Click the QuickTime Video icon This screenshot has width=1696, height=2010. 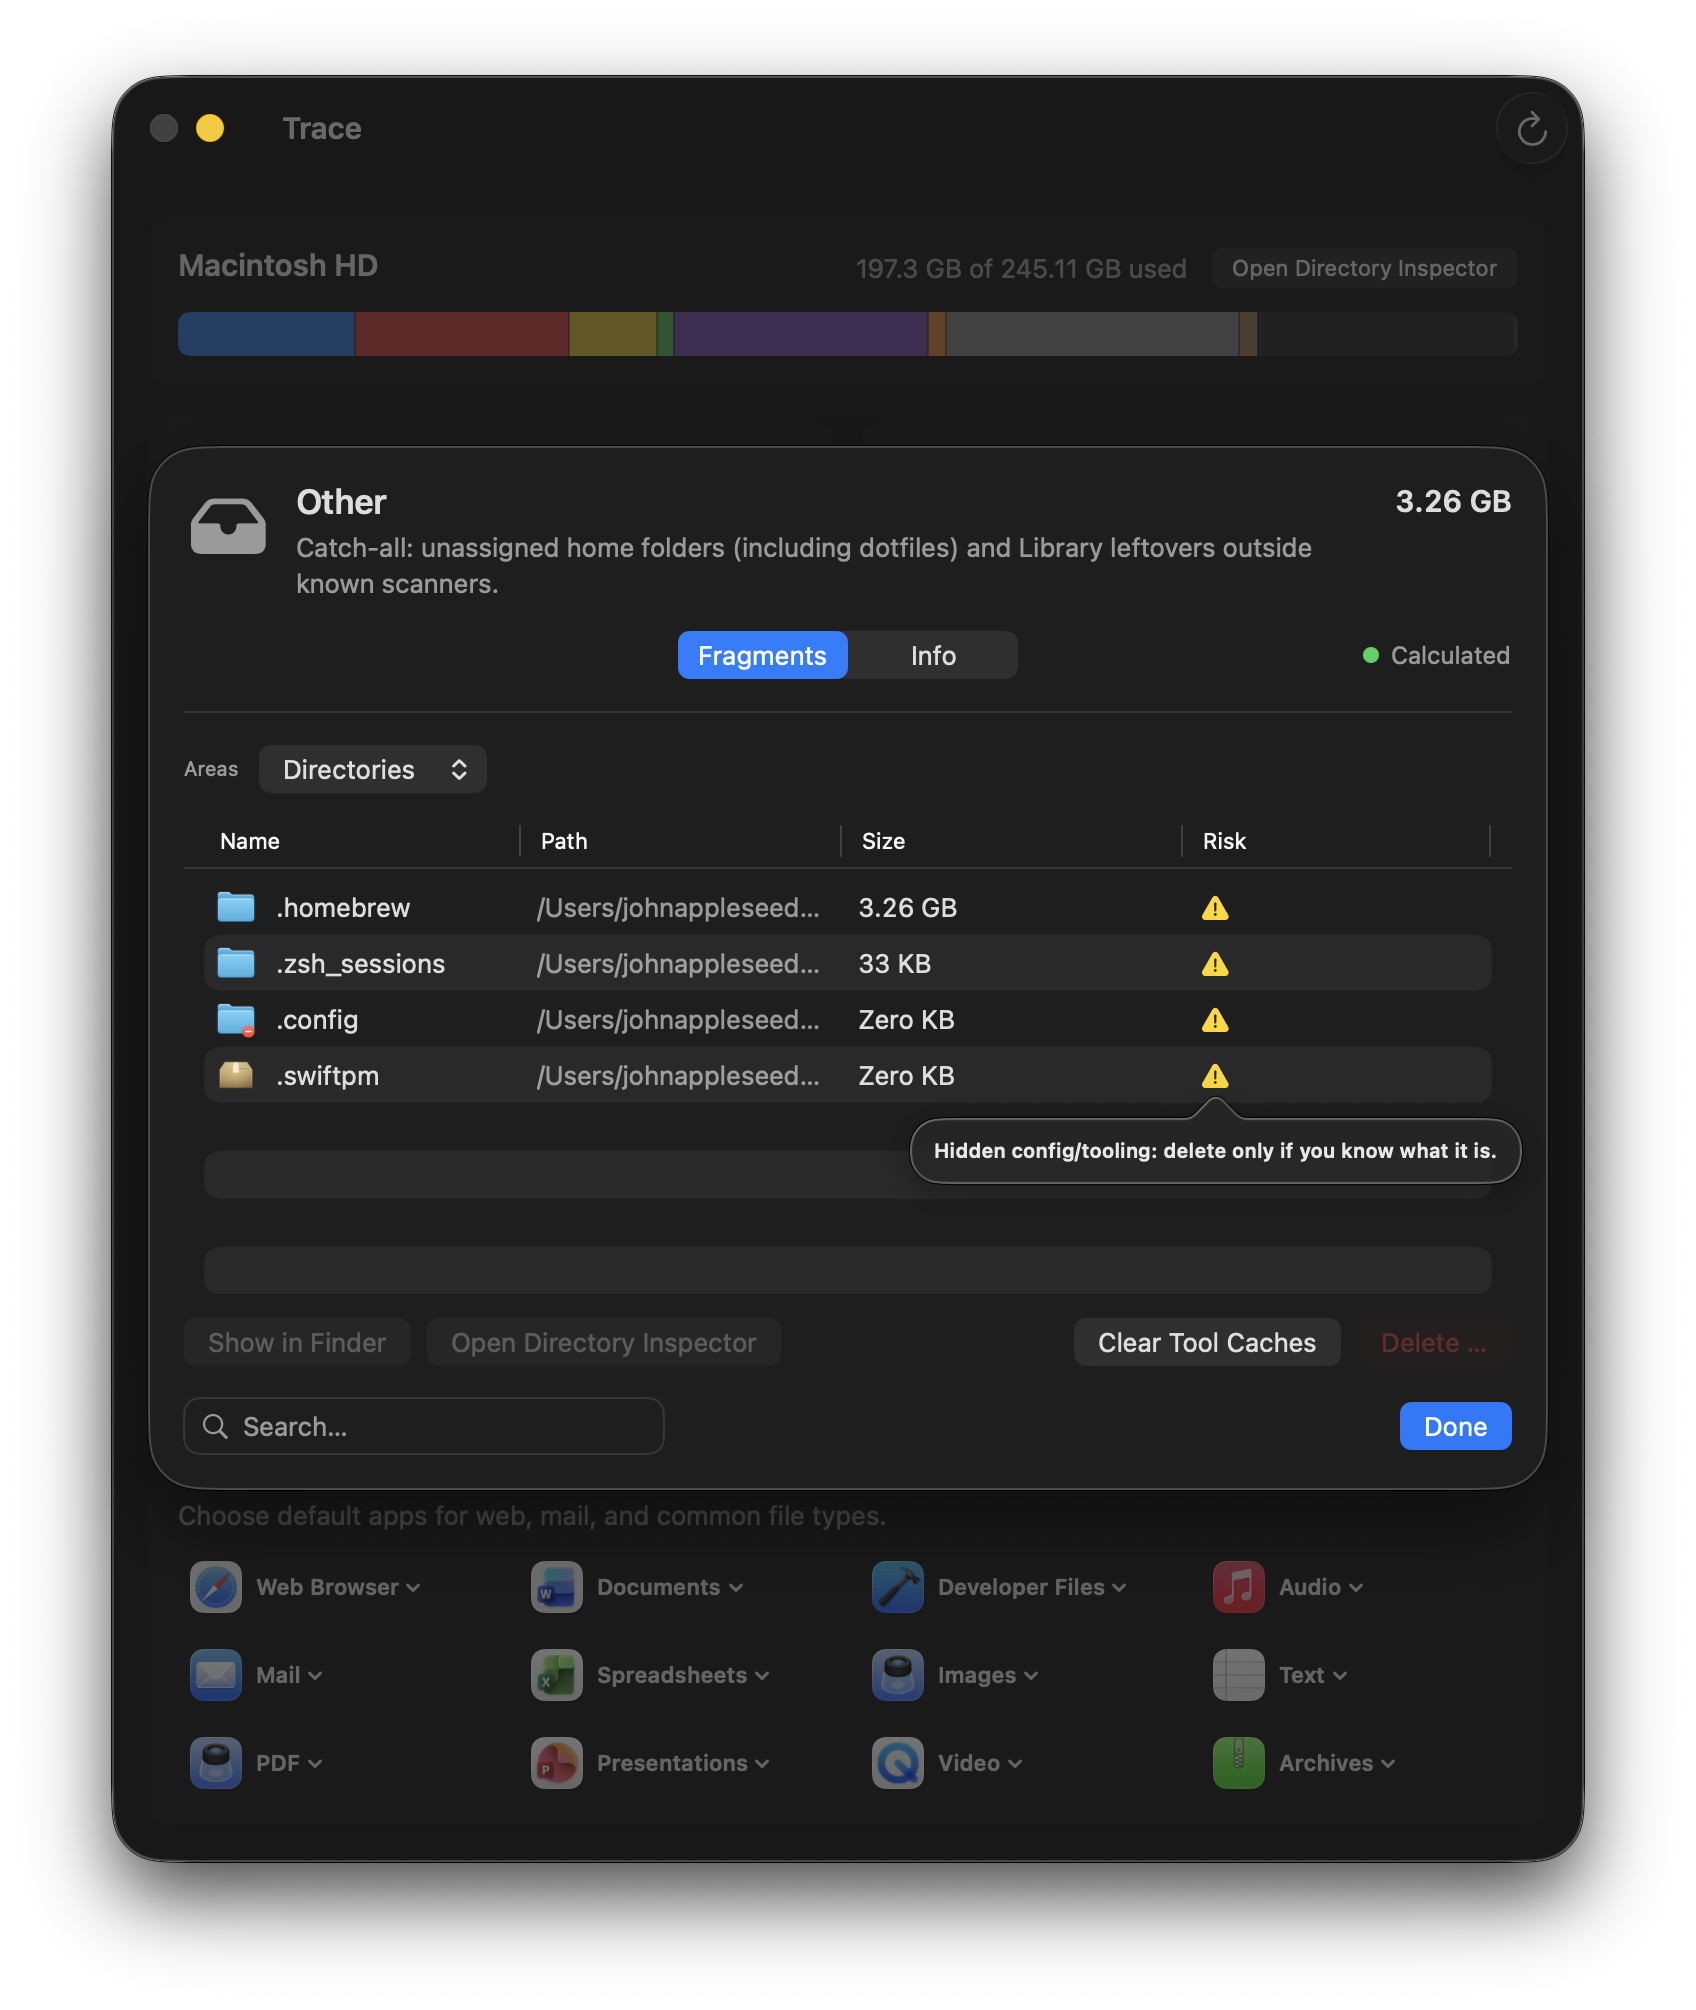[x=896, y=1762]
